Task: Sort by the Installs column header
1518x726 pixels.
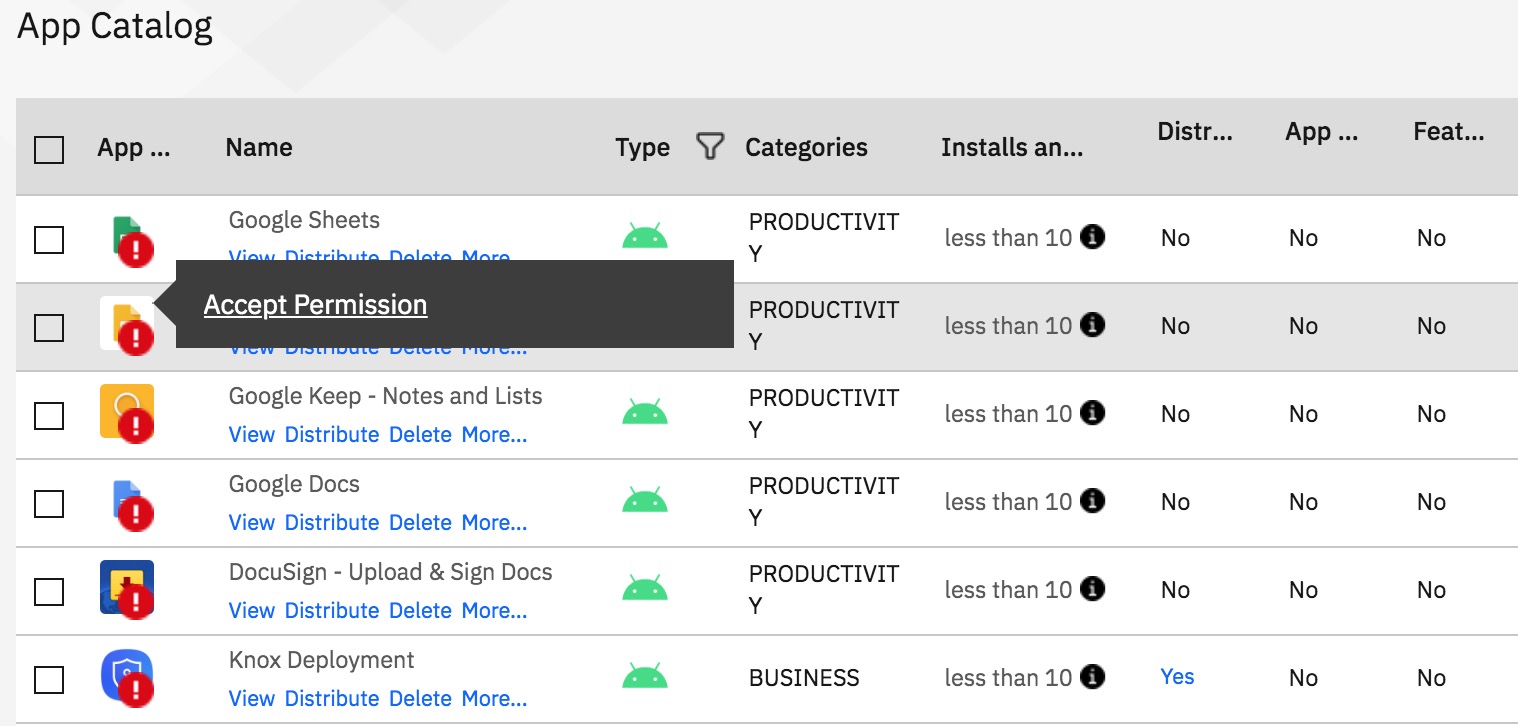Action: tap(1012, 147)
